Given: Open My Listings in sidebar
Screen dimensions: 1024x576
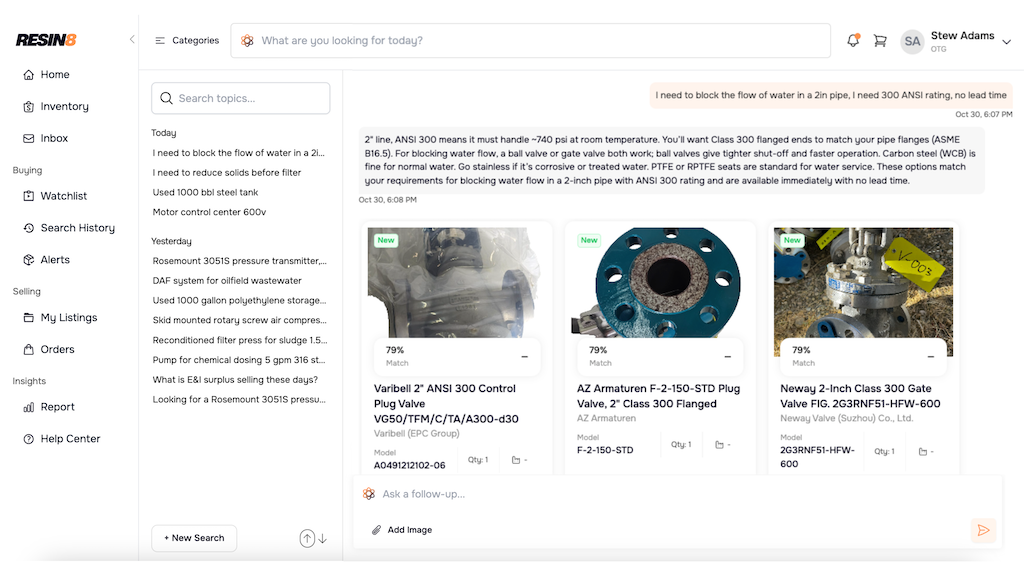Looking at the screenshot, I should (x=68, y=318).
